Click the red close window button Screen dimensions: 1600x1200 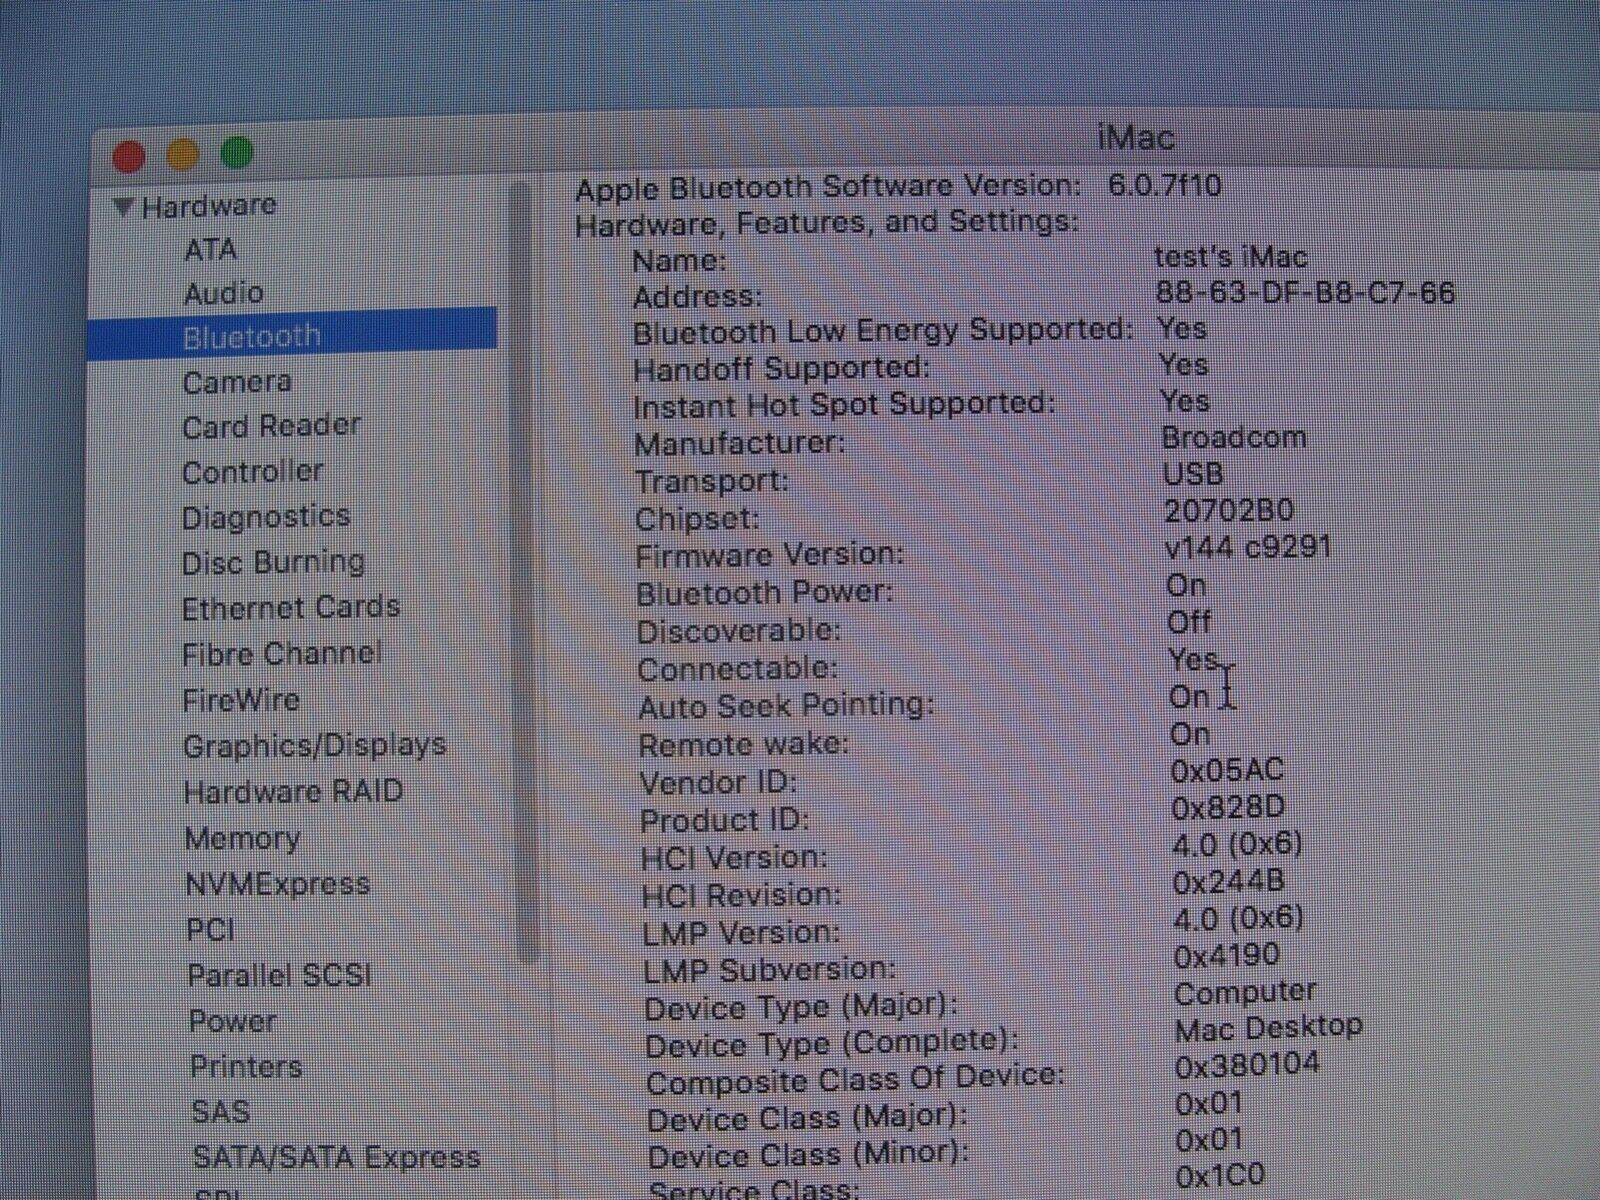(129, 157)
